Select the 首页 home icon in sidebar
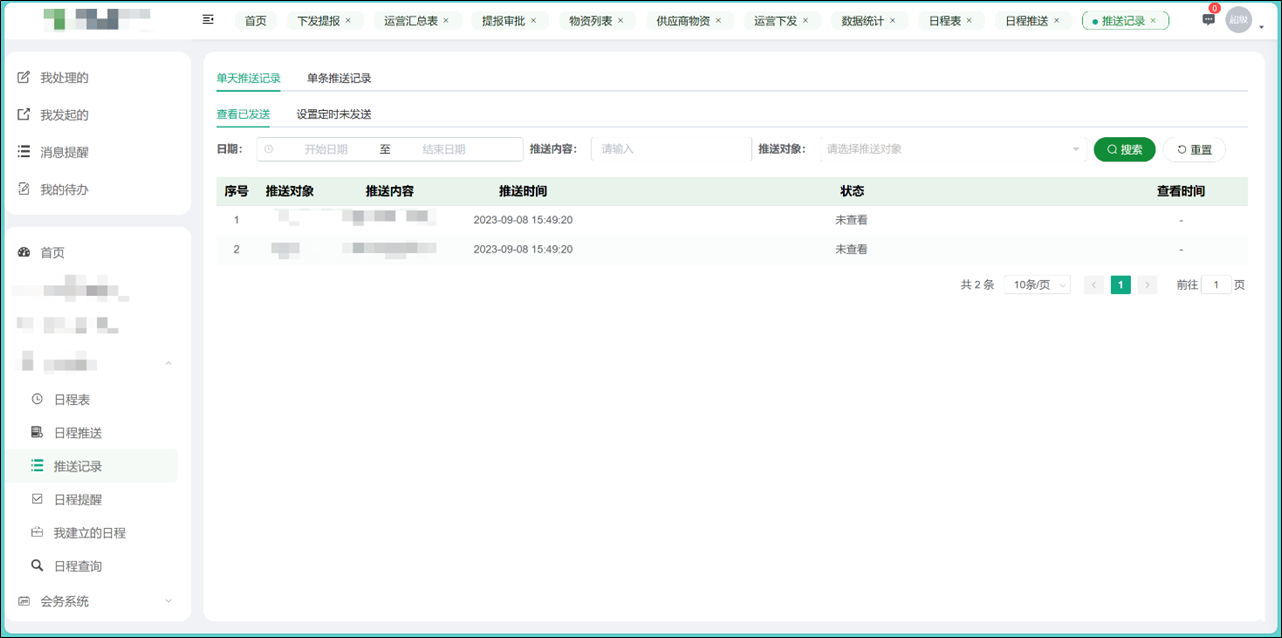Screen dimensions: 1282x638 pyautogui.click(x=23, y=252)
